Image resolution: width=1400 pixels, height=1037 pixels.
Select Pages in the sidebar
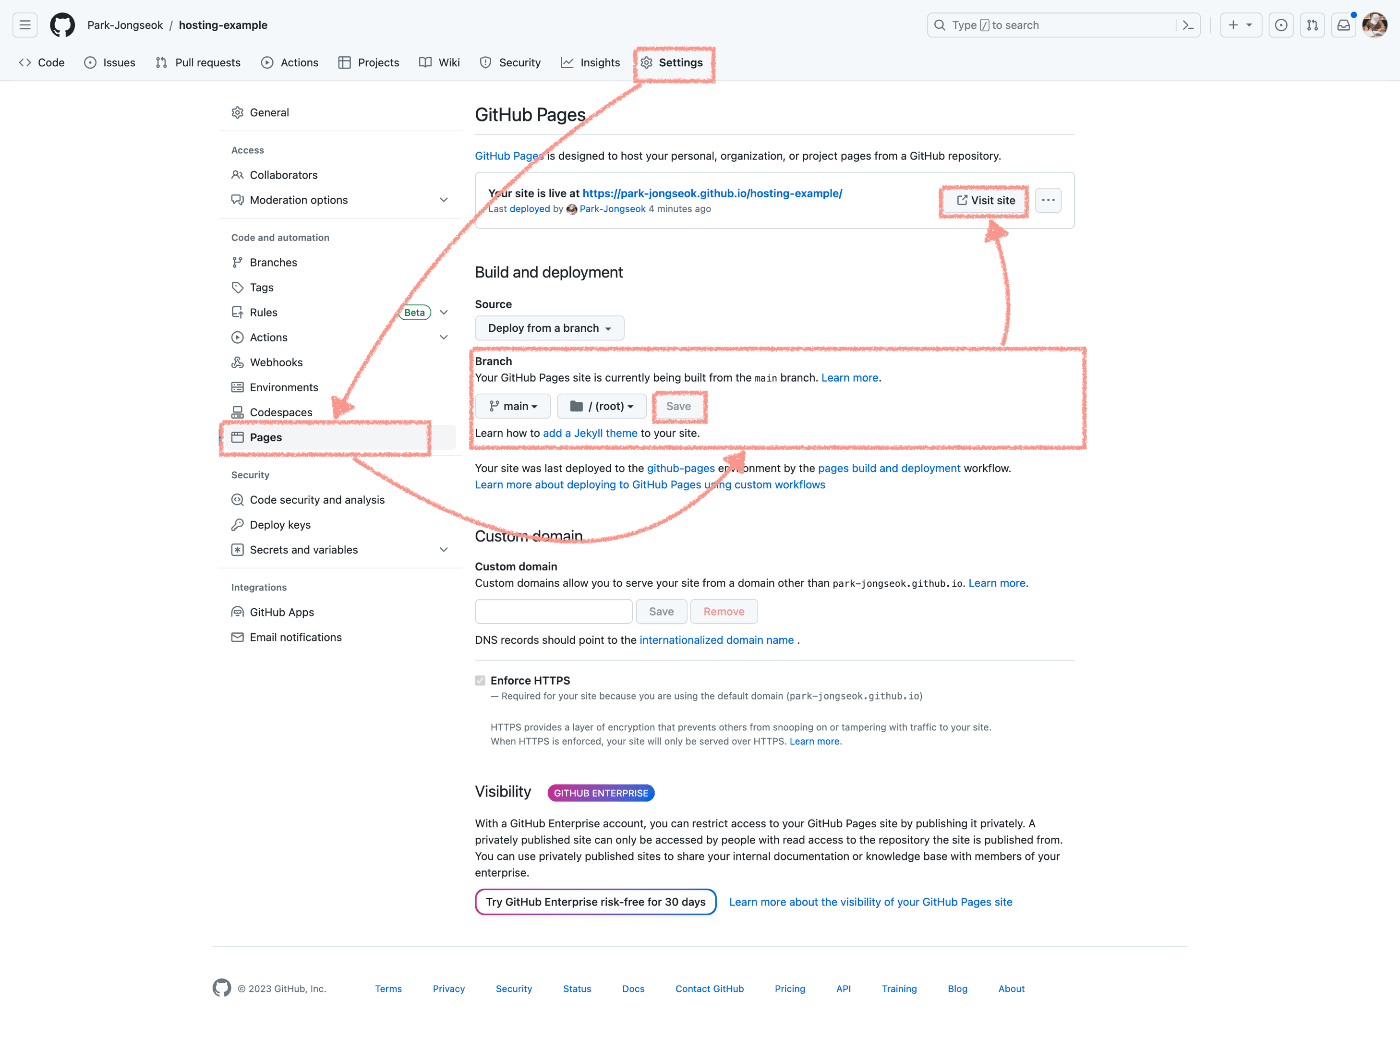click(x=338, y=438)
